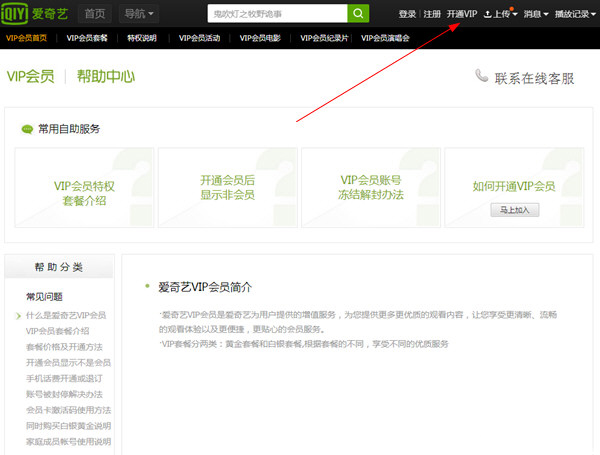
Task: Click the 联系在线客服 link
Action: coord(534,78)
